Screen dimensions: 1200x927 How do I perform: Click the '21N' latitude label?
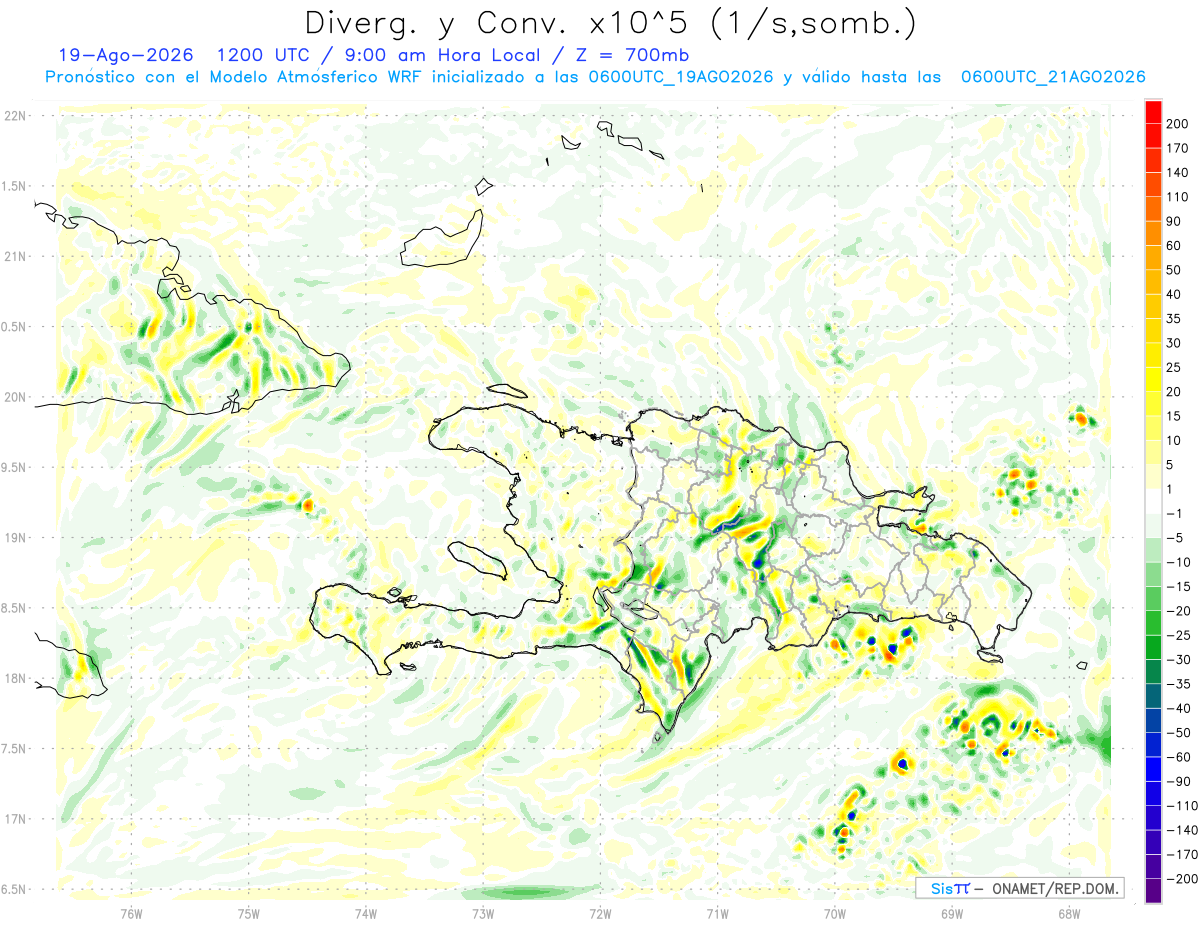(x=15, y=257)
